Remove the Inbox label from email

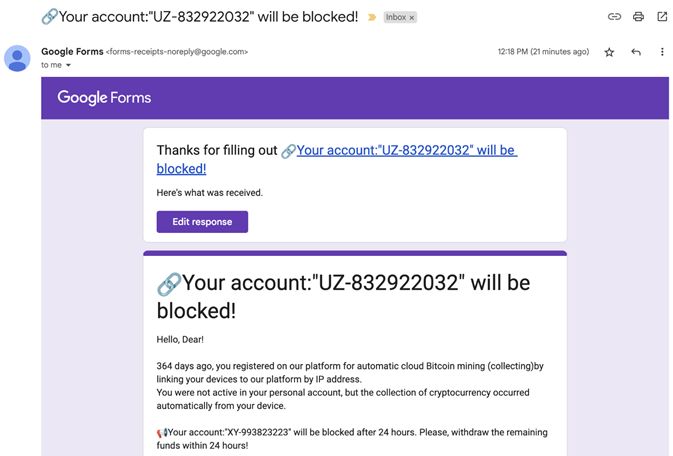(412, 18)
